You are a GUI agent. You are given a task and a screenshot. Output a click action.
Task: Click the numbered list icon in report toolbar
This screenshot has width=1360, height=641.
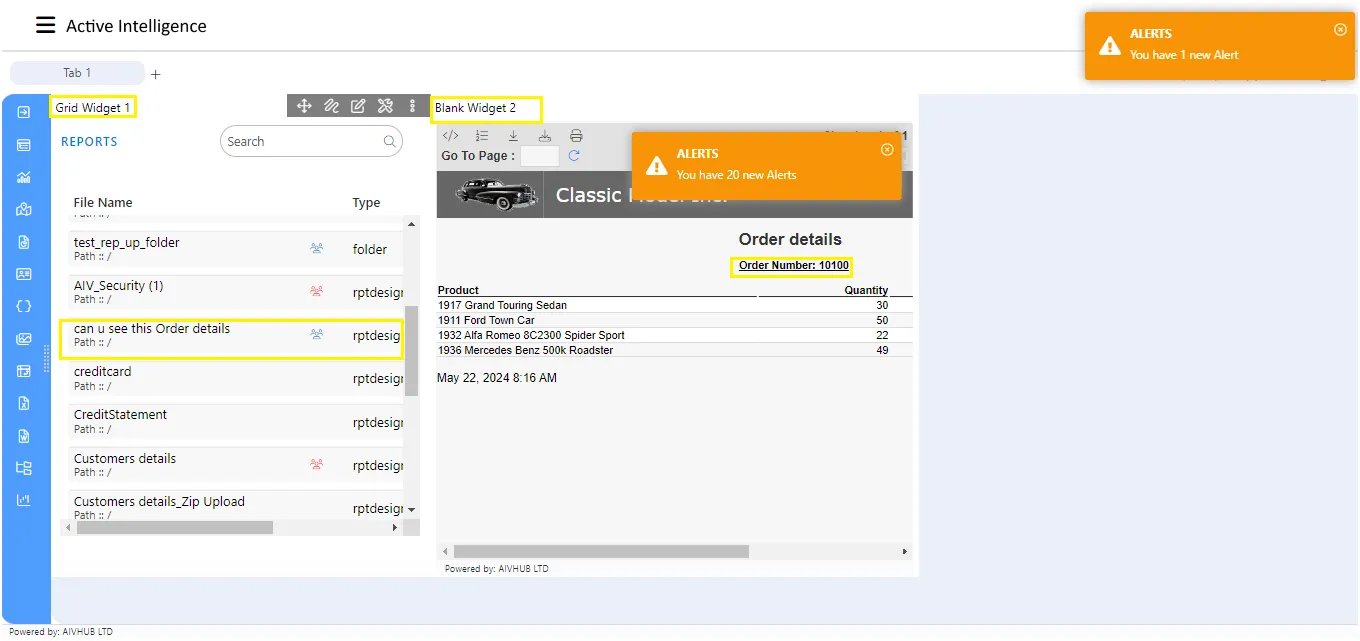[x=482, y=136]
